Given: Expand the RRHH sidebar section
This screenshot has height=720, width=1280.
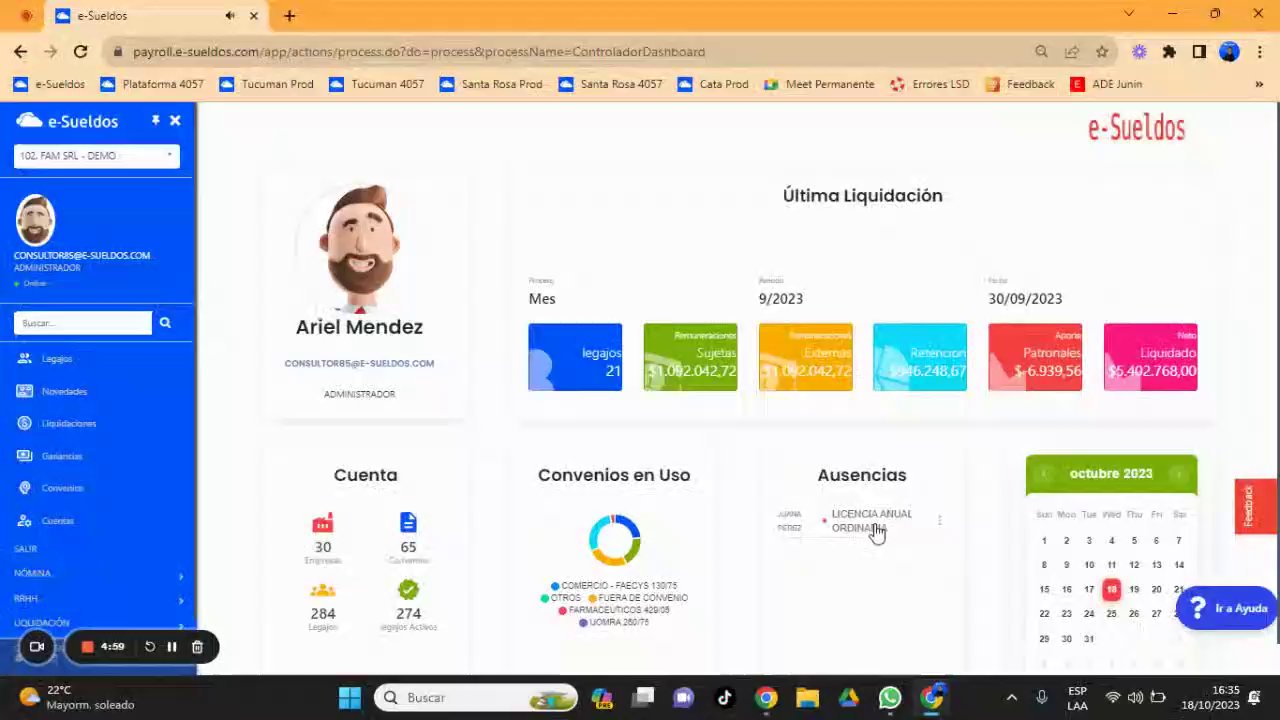Looking at the screenshot, I should pyautogui.click(x=98, y=599).
